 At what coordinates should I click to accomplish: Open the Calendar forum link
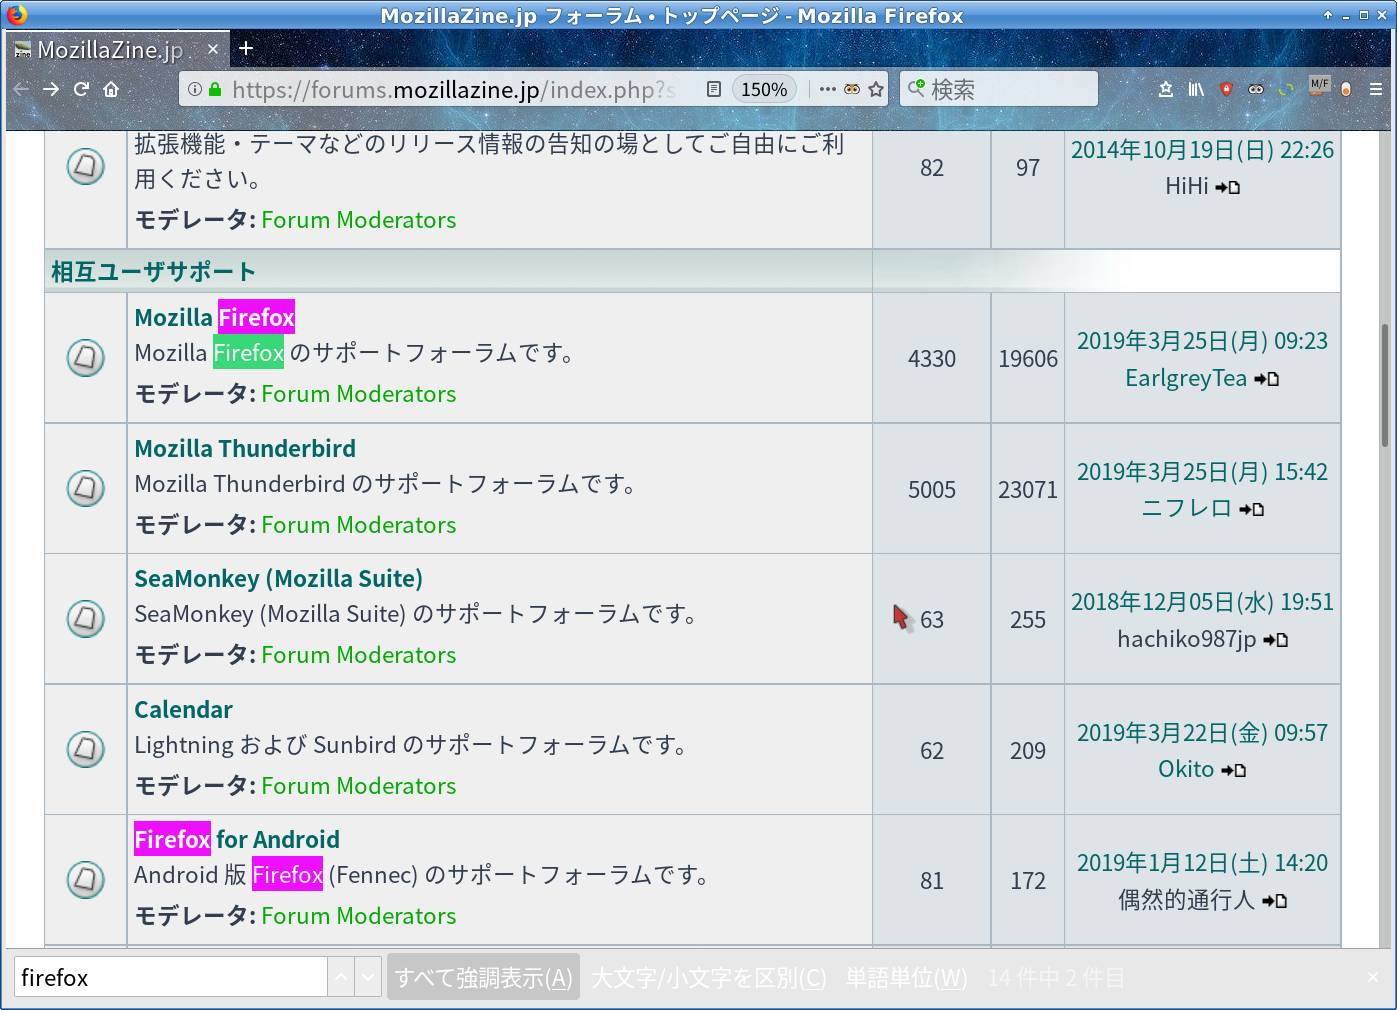tap(184, 709)
